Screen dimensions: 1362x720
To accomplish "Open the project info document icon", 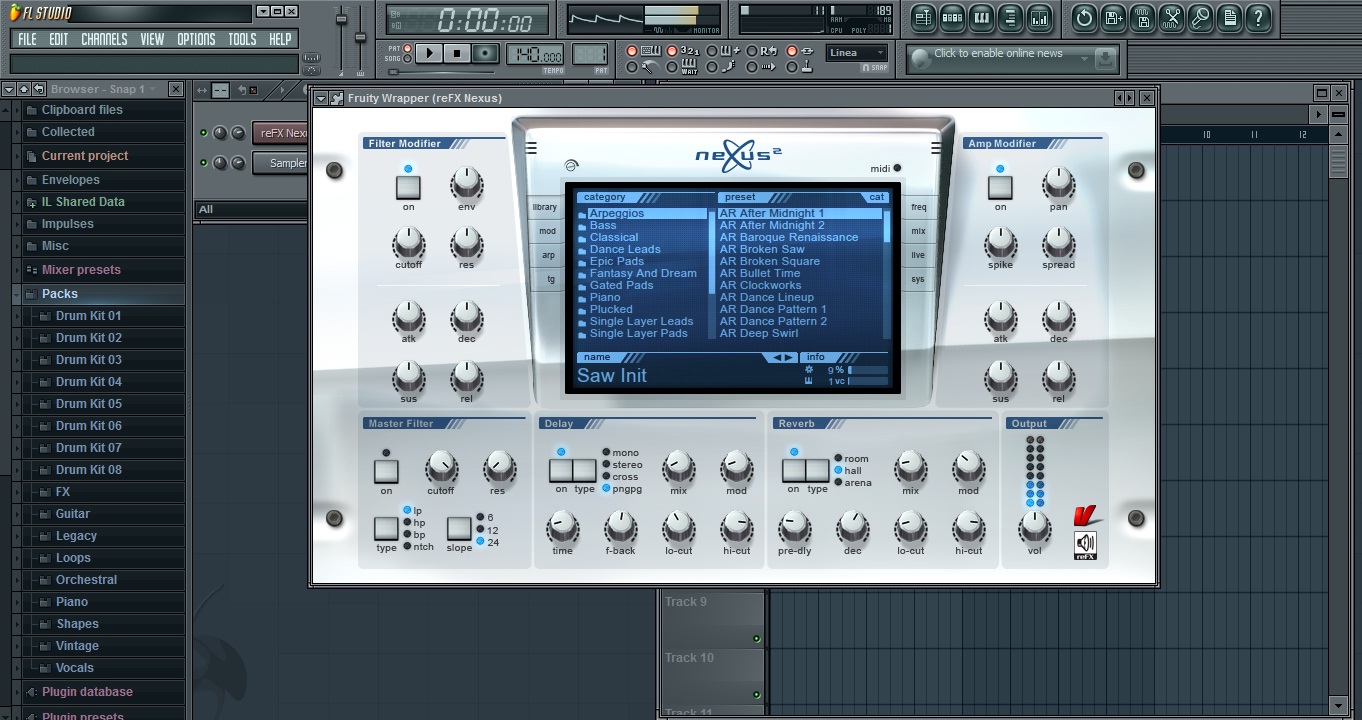I will click(x=1229, y=17).
